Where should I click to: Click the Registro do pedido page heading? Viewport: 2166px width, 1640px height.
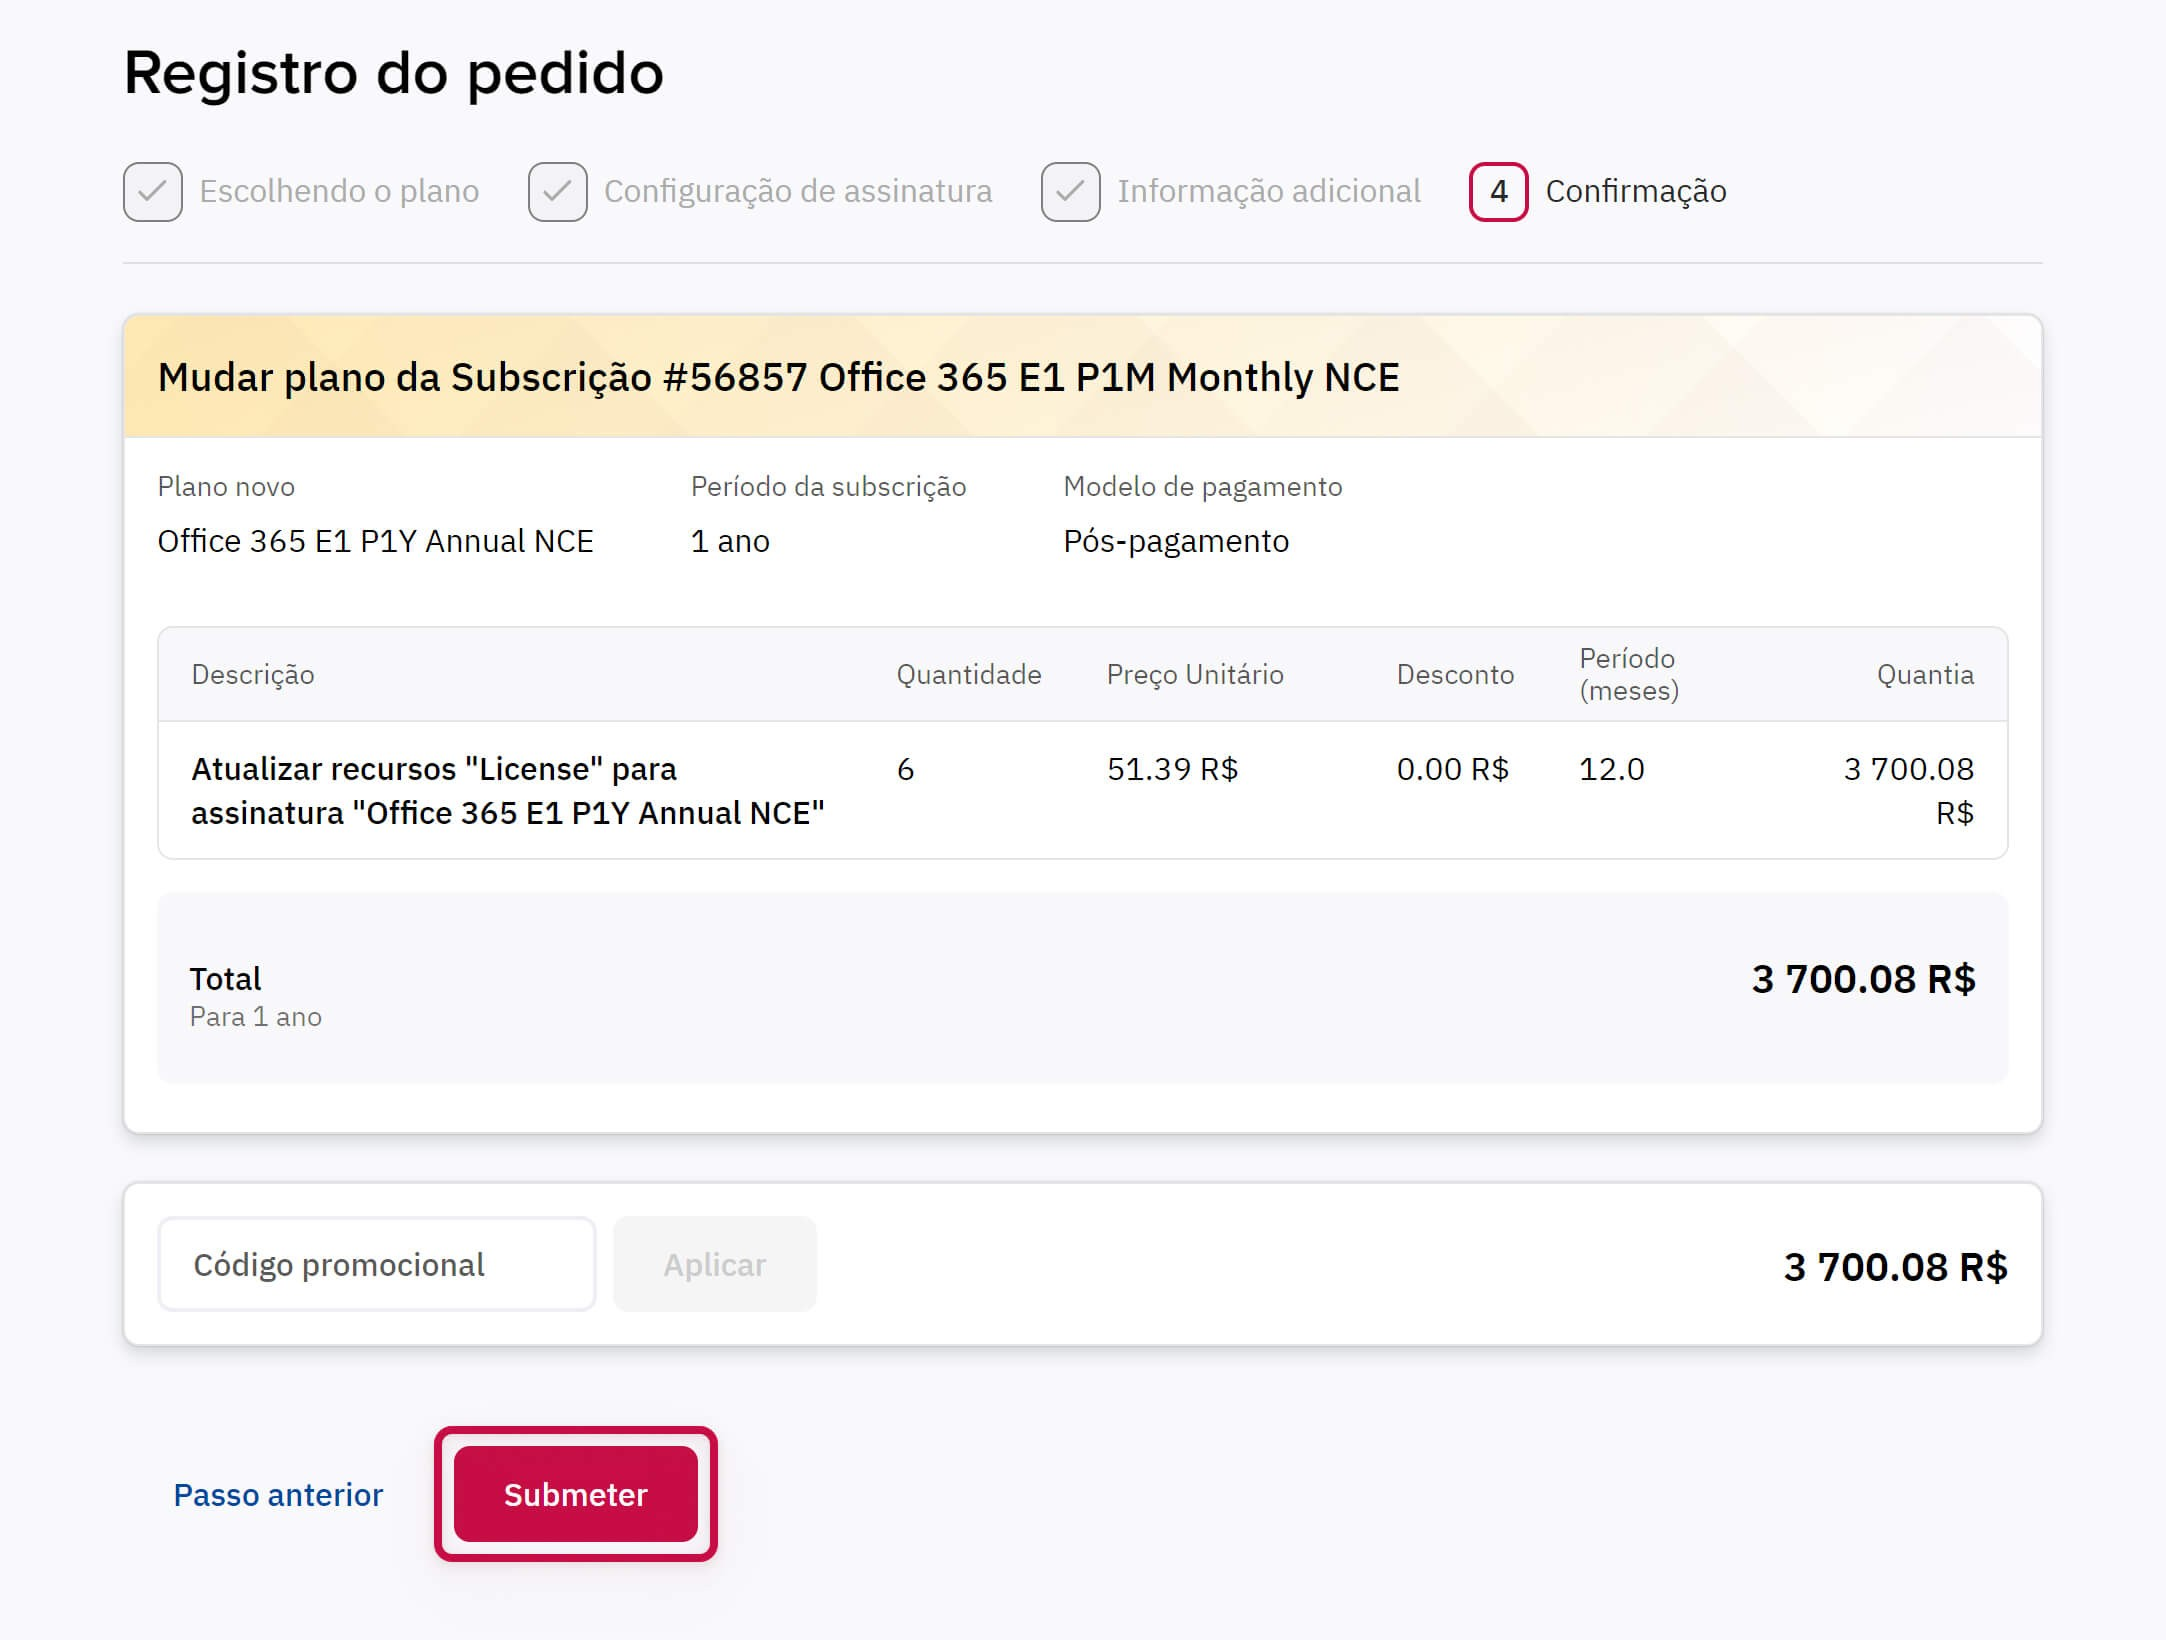pyautogui.click(x=393, y=73)
